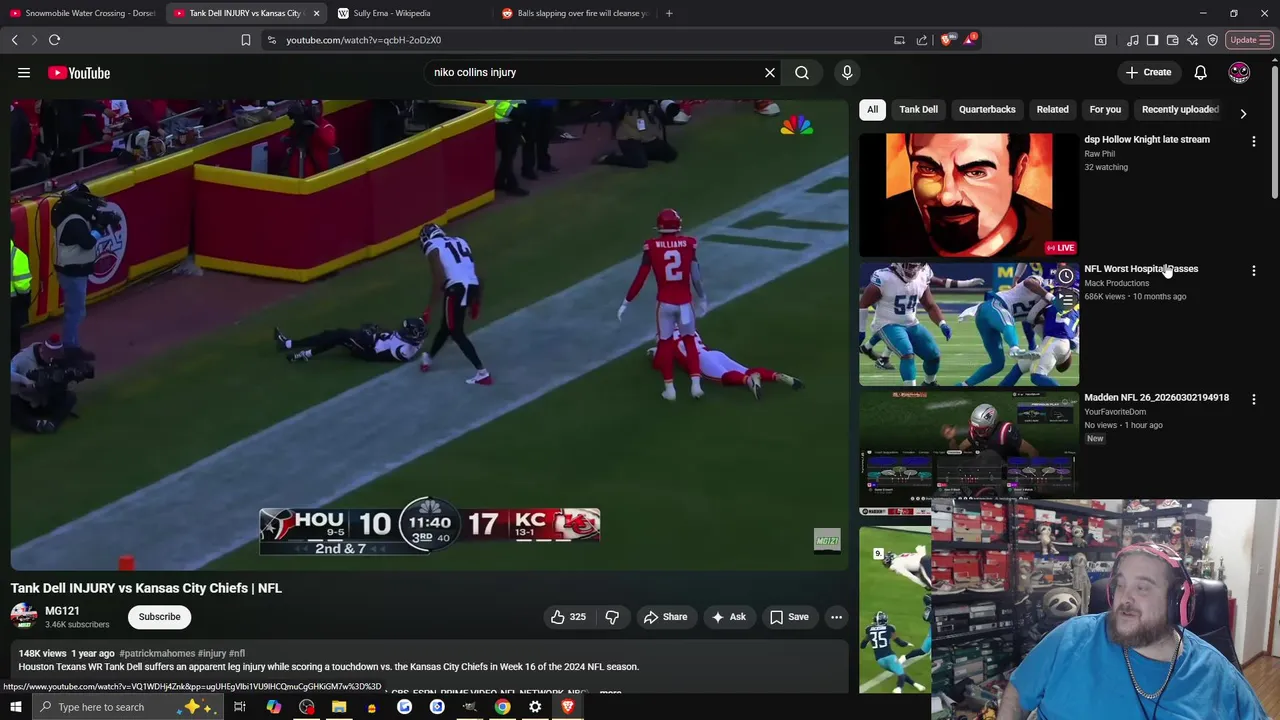Show more filter chips with right arrow
This screenshot has width=1280, height=720.
(1243, 113)
